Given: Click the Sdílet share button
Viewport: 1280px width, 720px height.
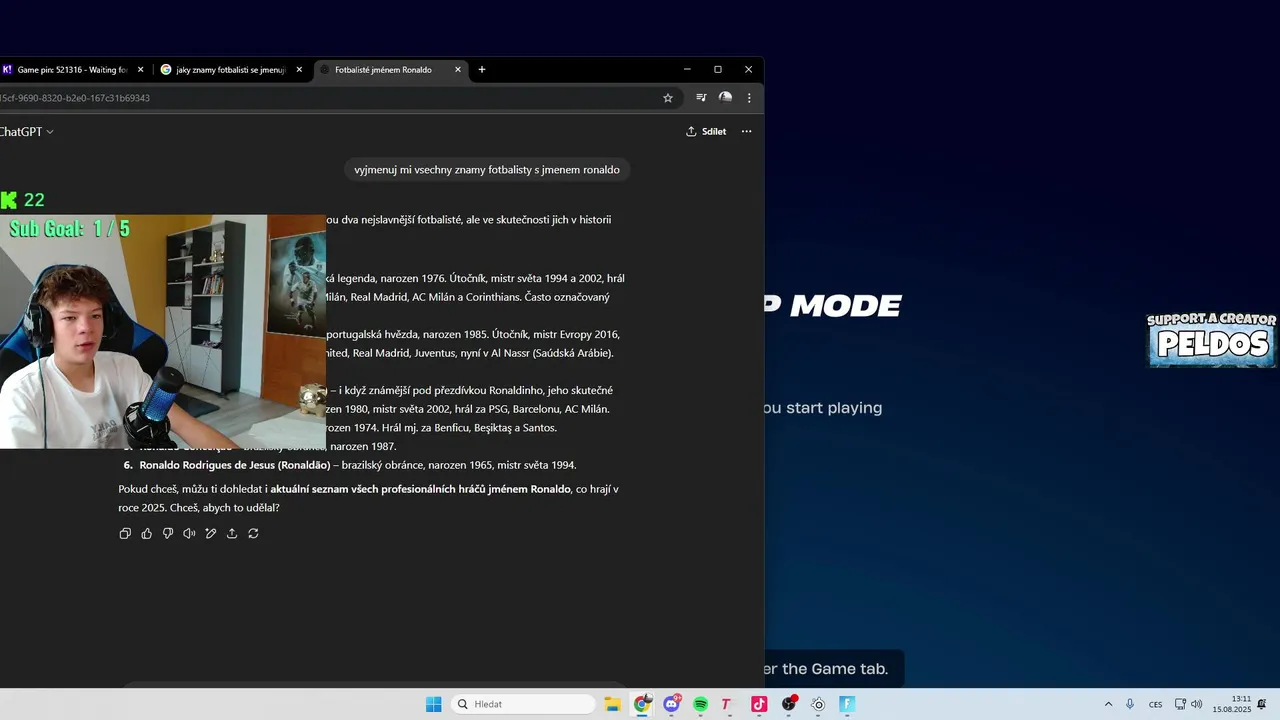Looking at the screenshot, I should click(706, 131).
